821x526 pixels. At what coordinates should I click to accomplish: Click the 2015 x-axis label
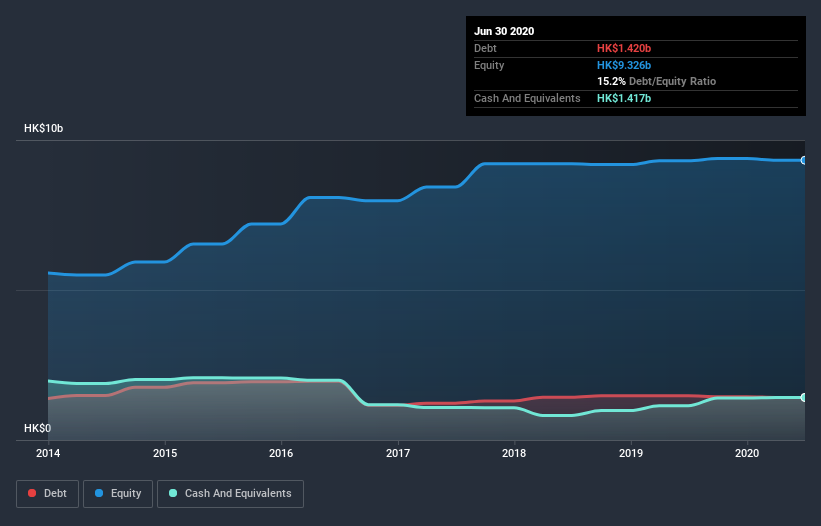tap(165, 453)
